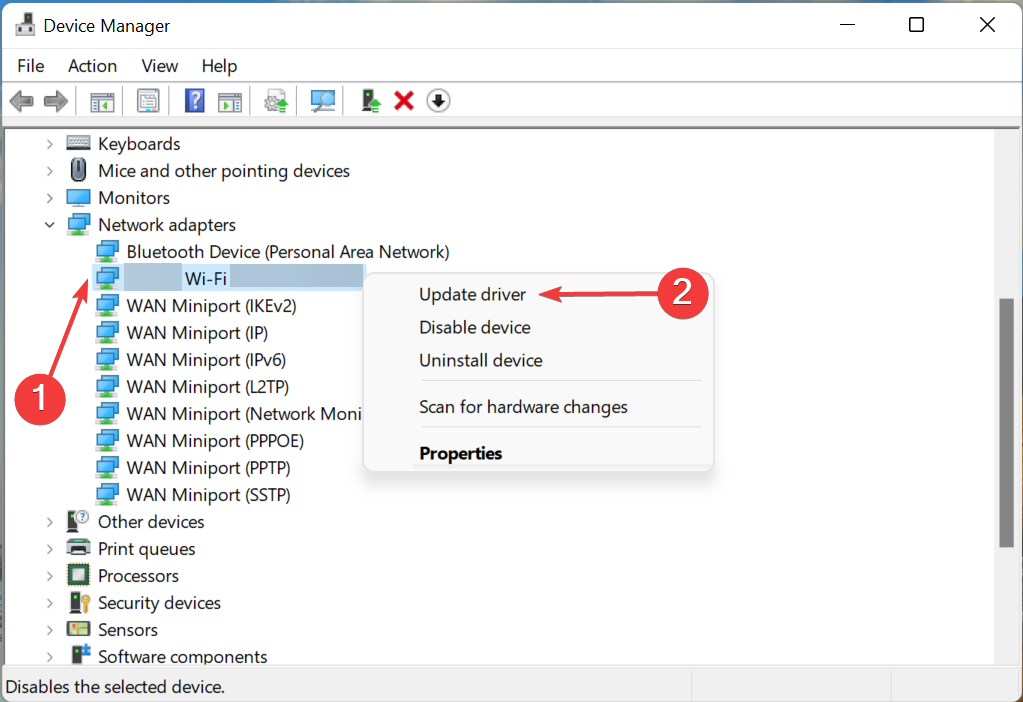Expand Mice and other pointing devices

click(50, 171)
